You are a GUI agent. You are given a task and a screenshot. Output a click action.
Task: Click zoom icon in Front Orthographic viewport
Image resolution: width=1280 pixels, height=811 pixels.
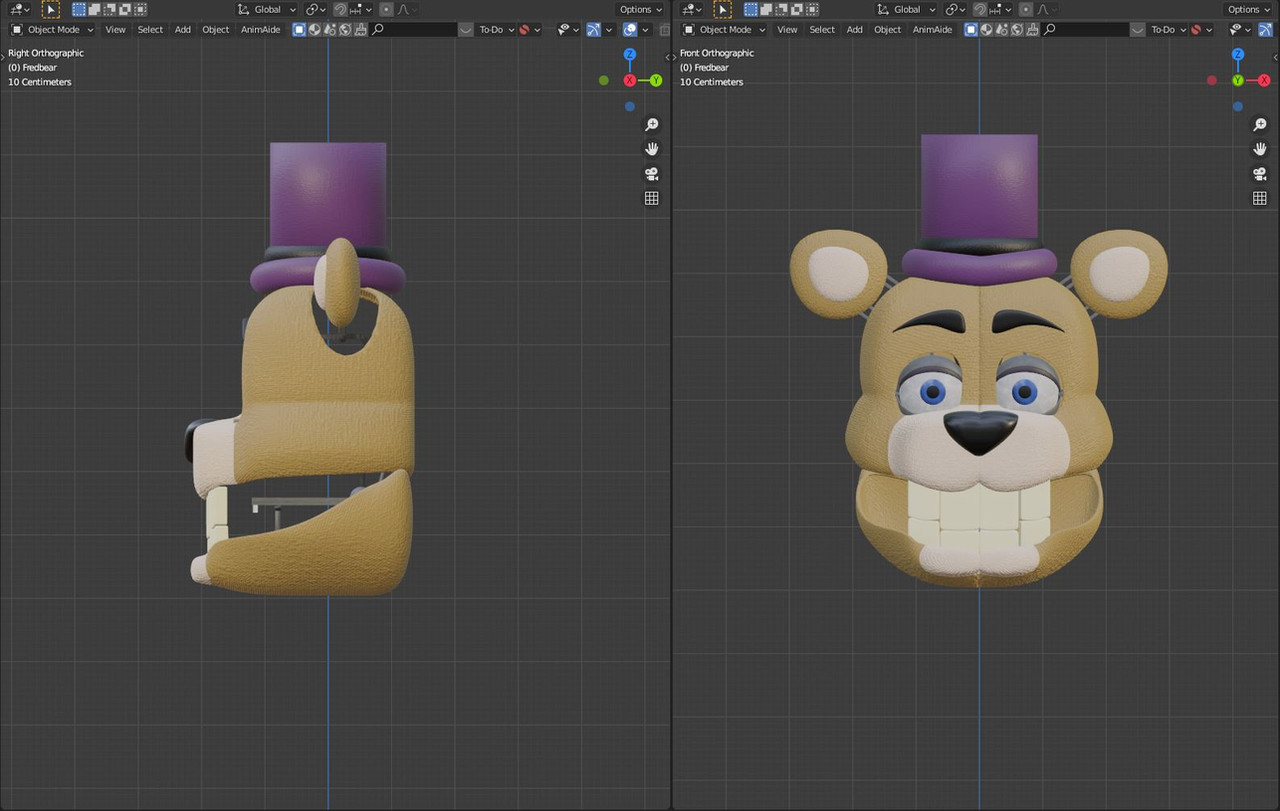click(1260, 124)
